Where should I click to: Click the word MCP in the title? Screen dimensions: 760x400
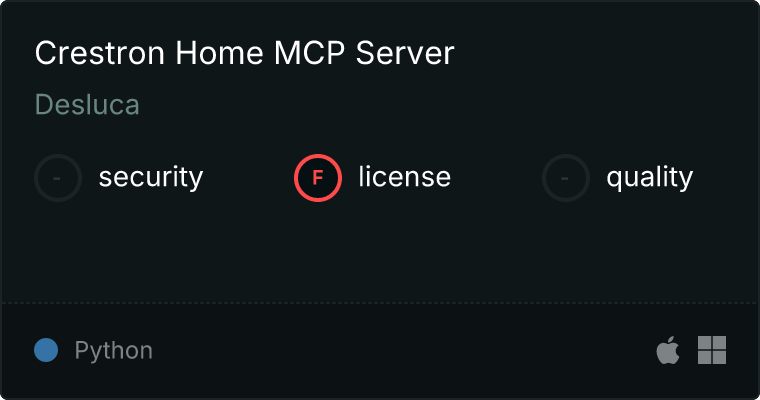pos(310,53)
